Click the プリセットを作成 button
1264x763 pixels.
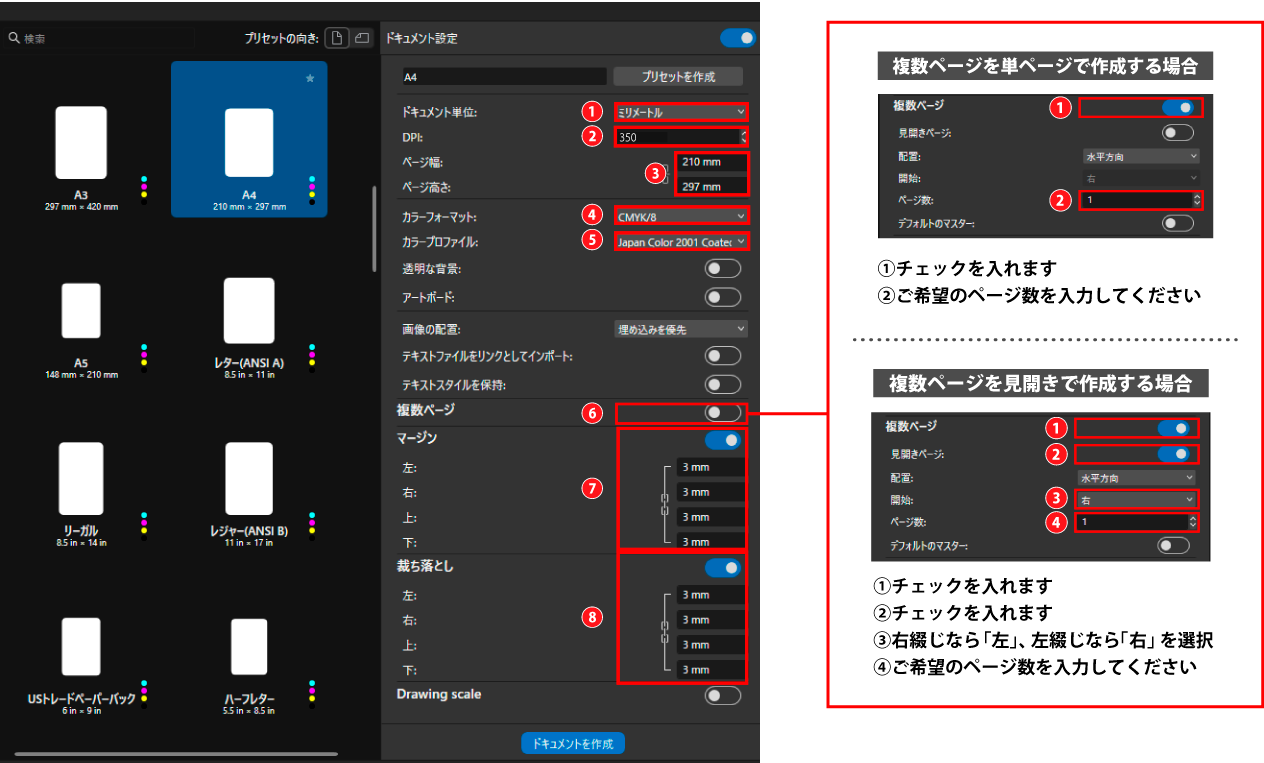tap(678, 76)
